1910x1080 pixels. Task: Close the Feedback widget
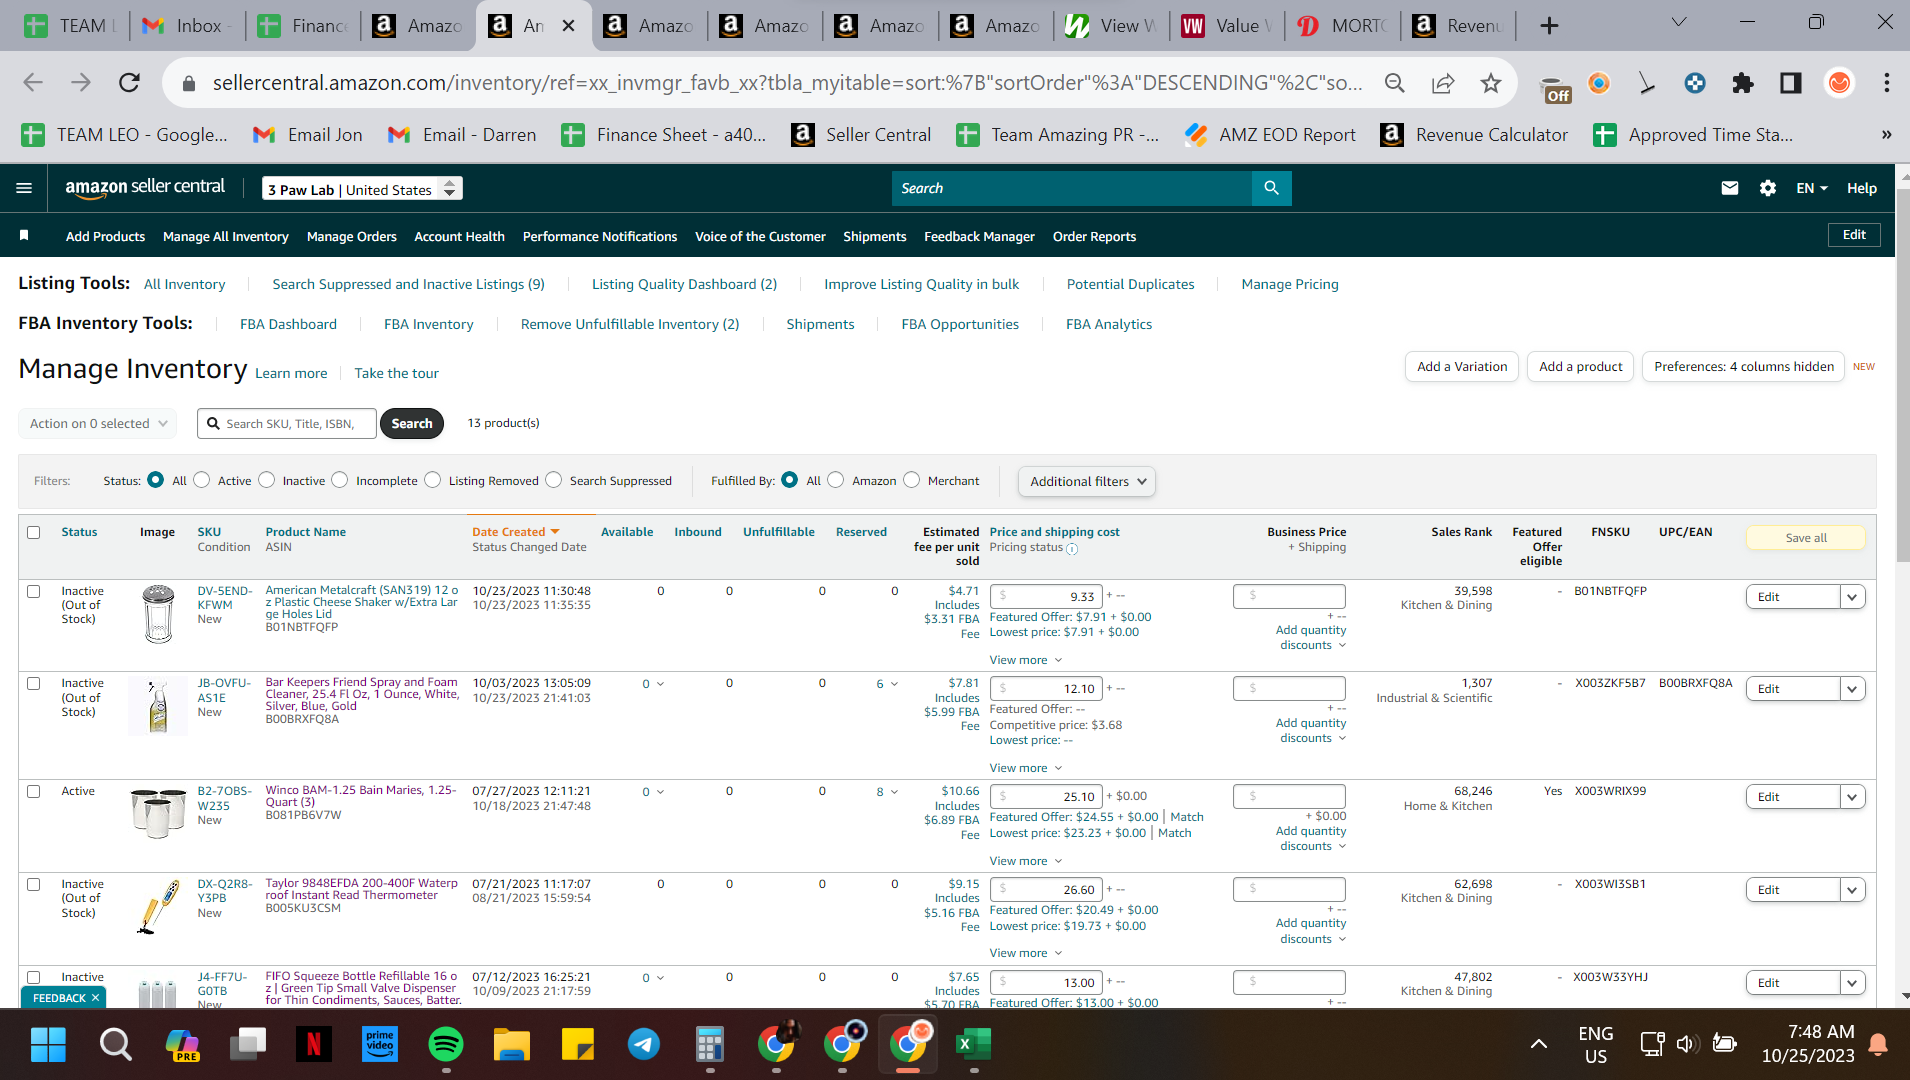pos(96,998)
